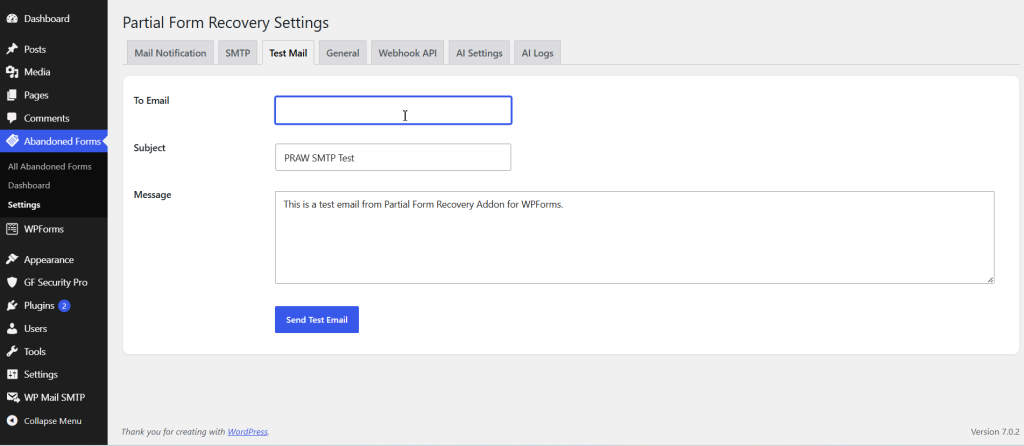This screenshot has width=1024, height=446.
Task: Open Dashboard under Abandoned Forms submenu
Action: (x=29, y=185)
